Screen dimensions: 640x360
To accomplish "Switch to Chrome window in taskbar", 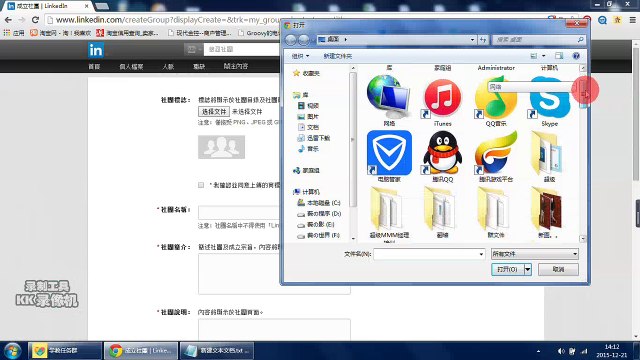I will click(x=141, y=351).
